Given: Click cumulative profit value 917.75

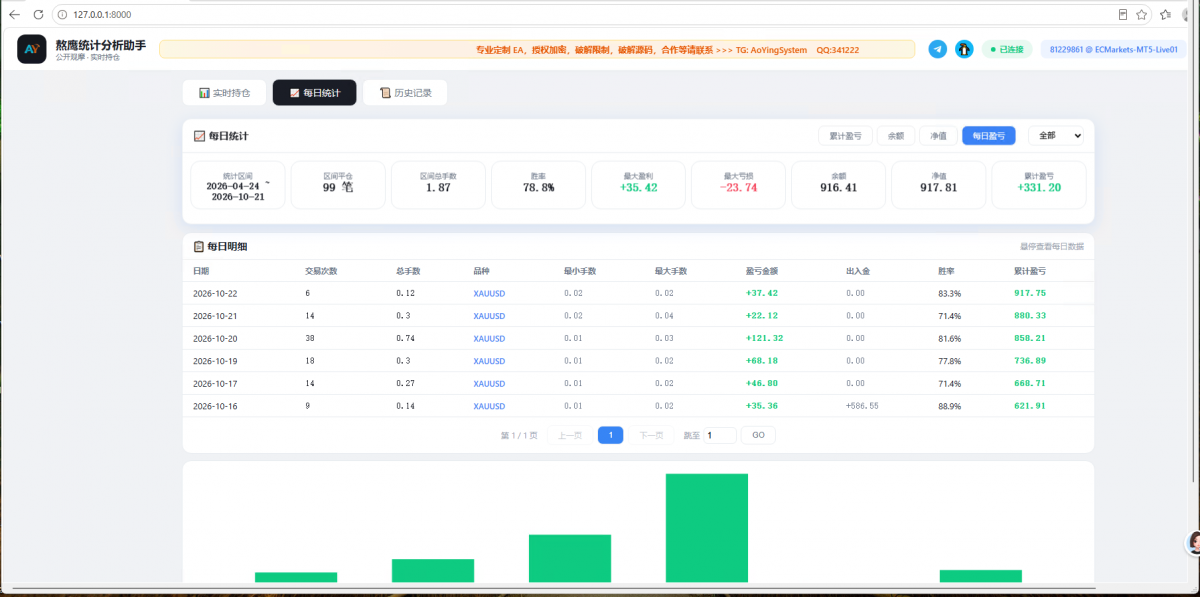Looking at the screenshot, I should 1029,293.
